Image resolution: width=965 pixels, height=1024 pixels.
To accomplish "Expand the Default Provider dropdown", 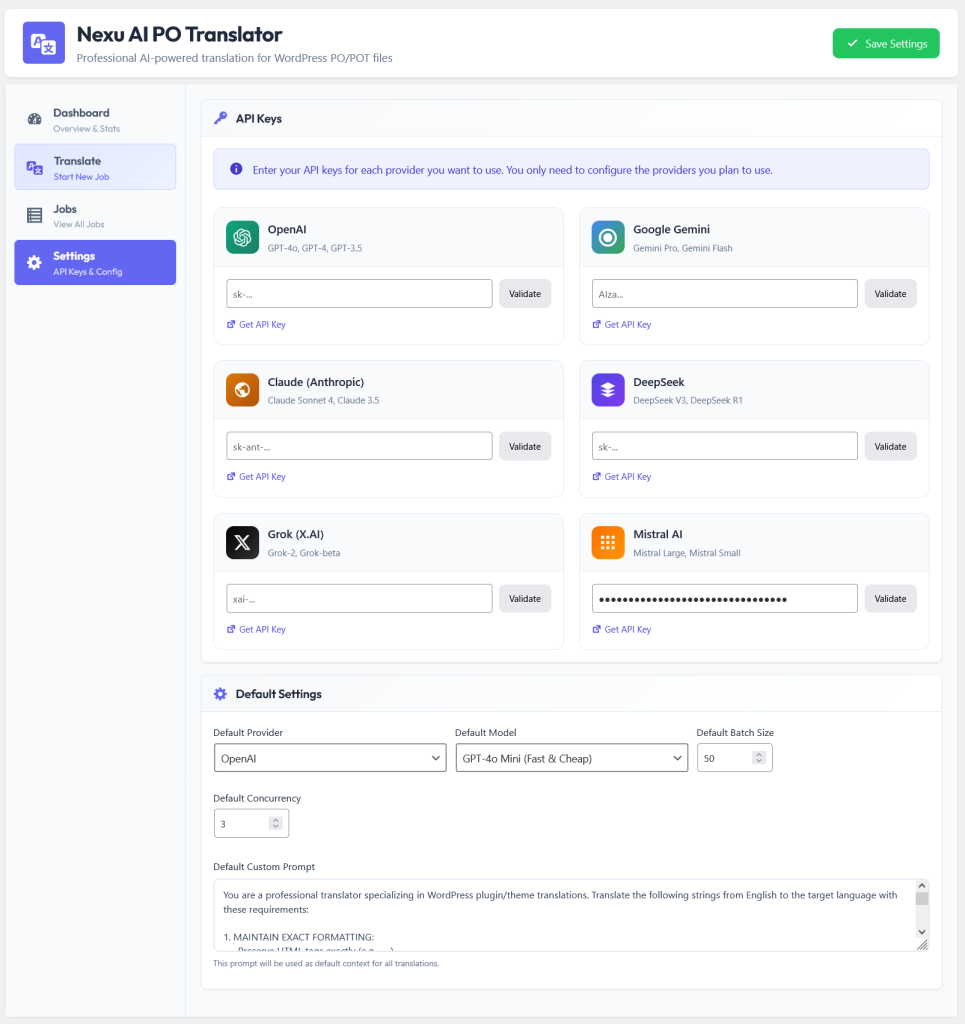I will [330, 758].
